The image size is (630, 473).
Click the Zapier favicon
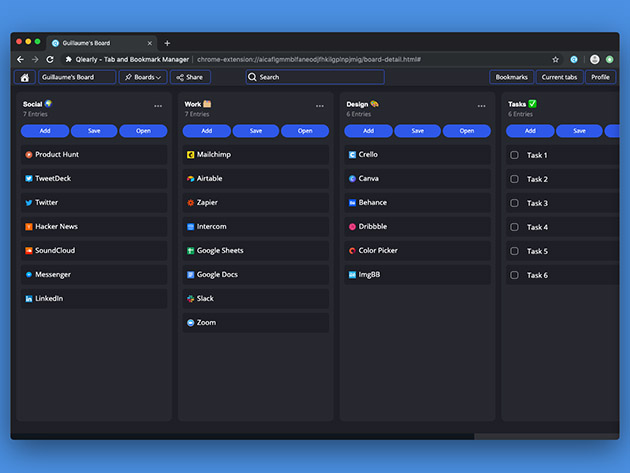190,203
